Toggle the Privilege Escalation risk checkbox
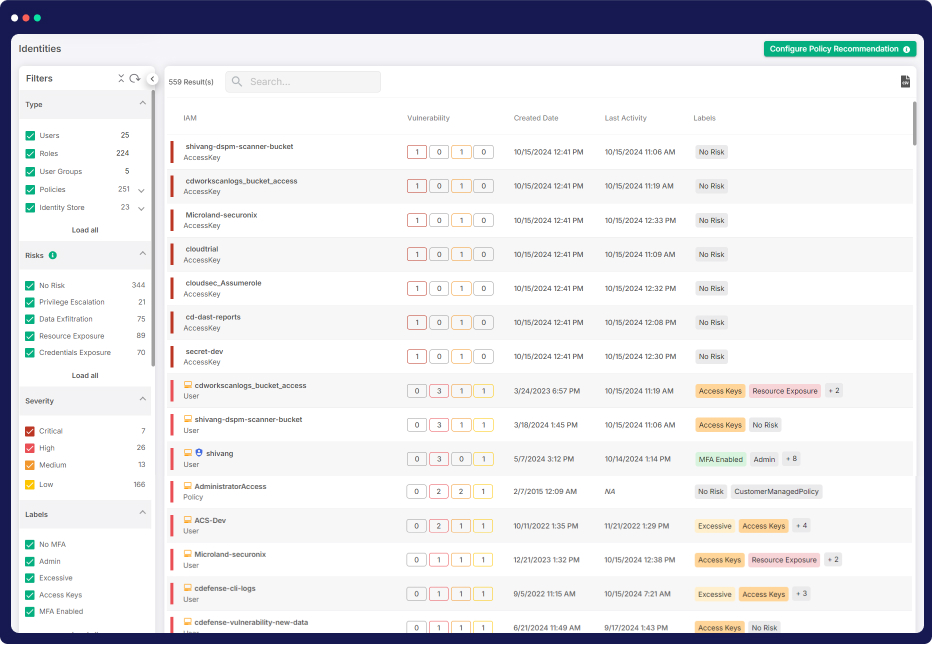932x645 pixels. pos(30,302)
